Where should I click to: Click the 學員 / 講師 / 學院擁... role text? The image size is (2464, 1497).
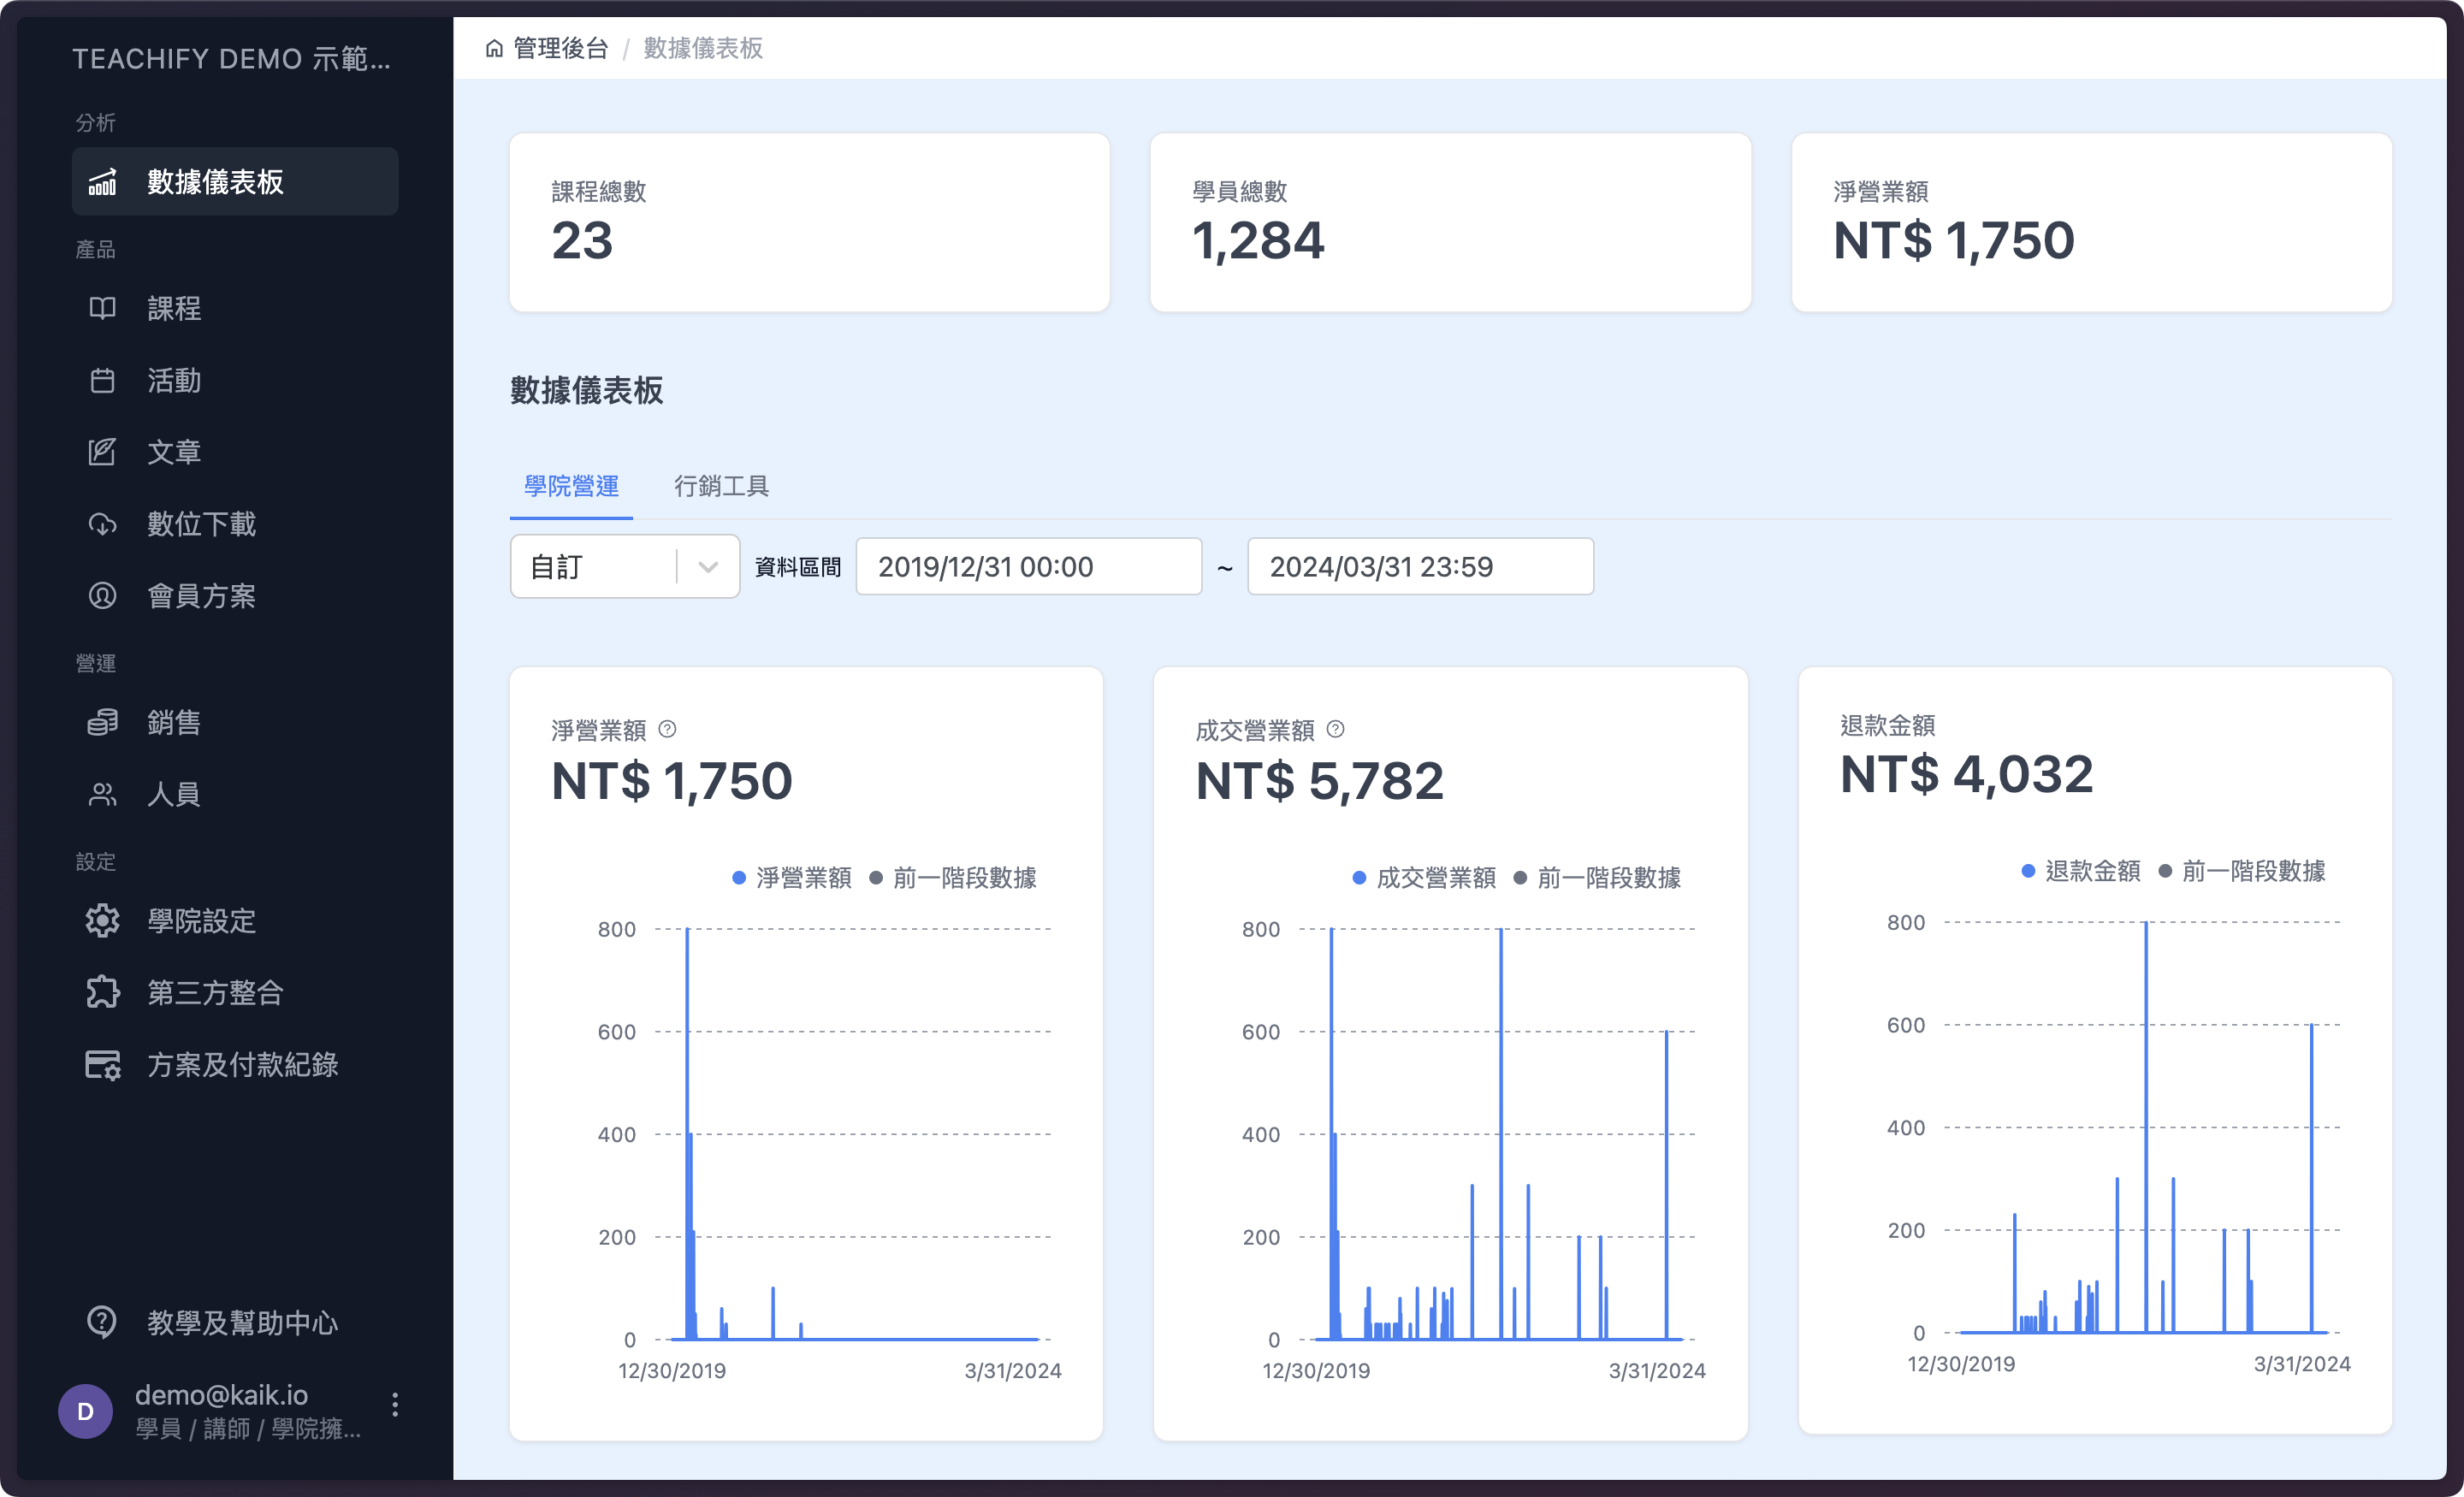coord(248,1428)
